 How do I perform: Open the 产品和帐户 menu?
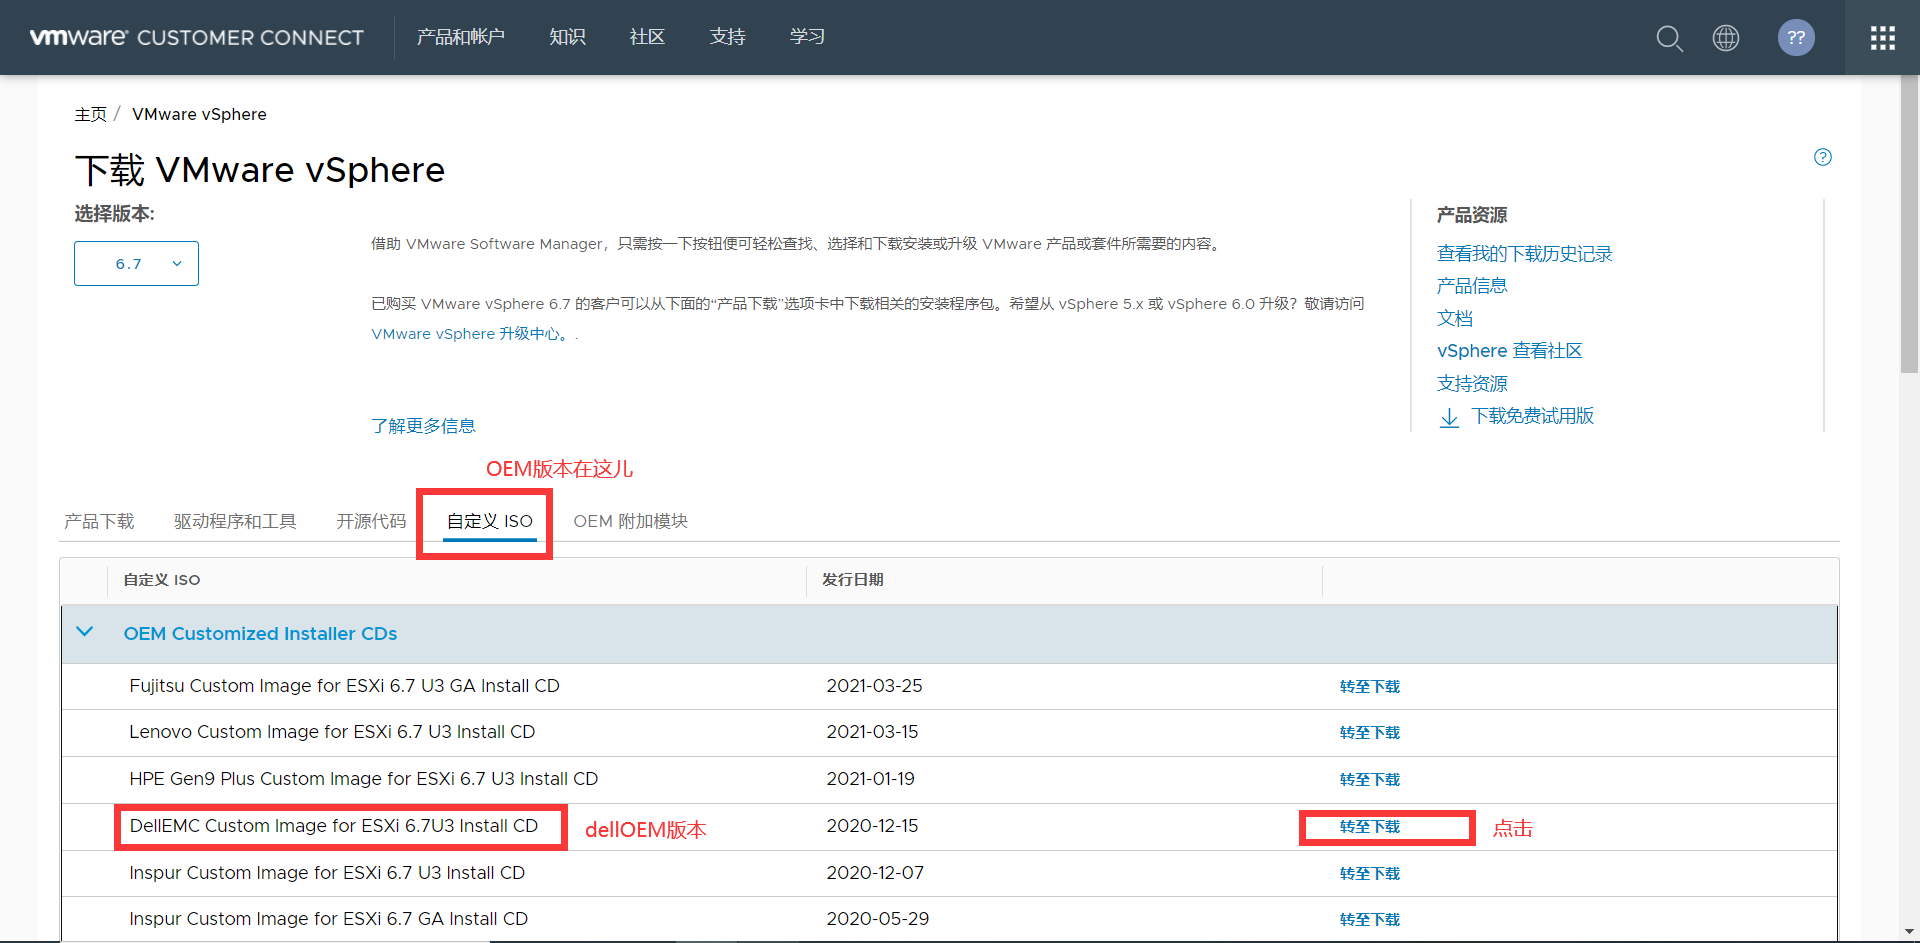coord(461,37)
